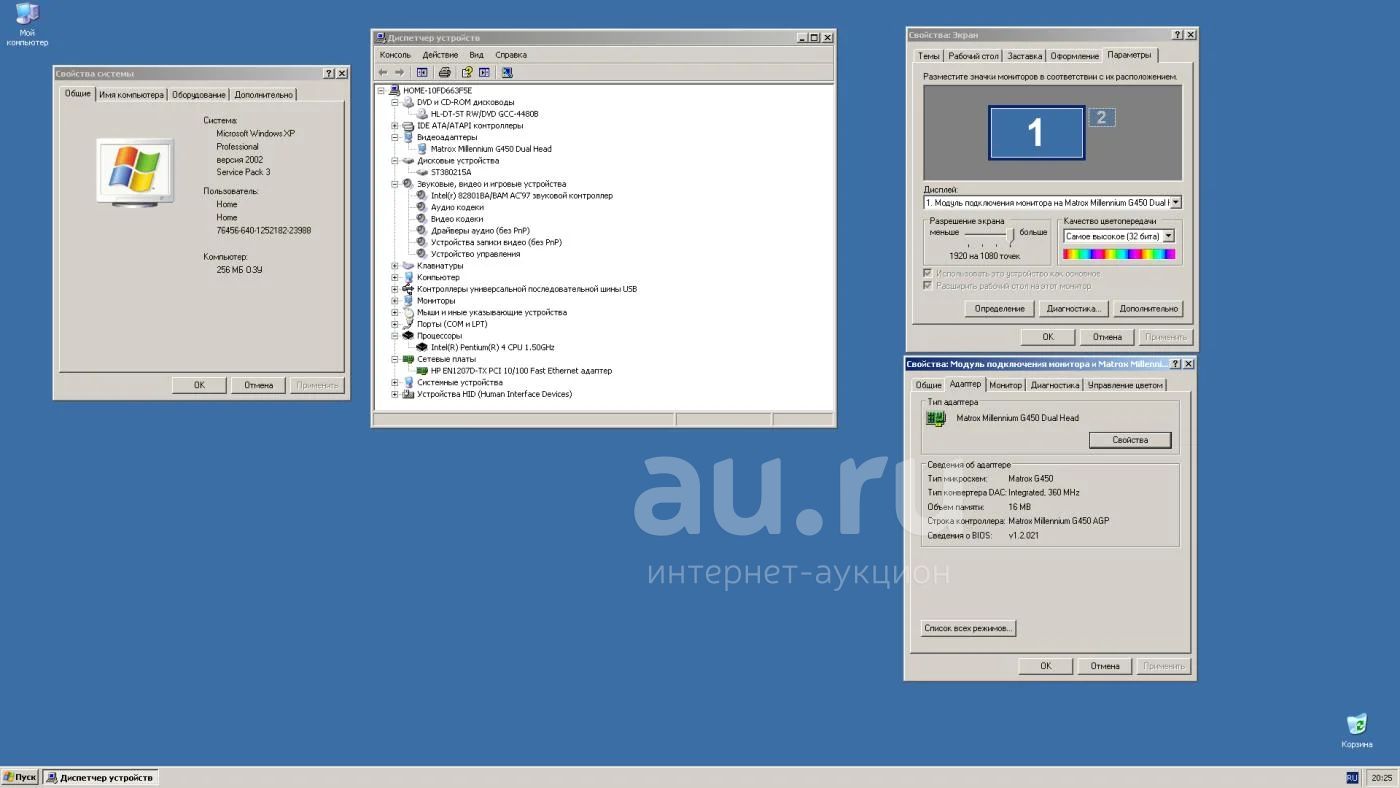Click the Диагностика... button in display settings
1400x788 pixels.
(x=1074, y=309)
